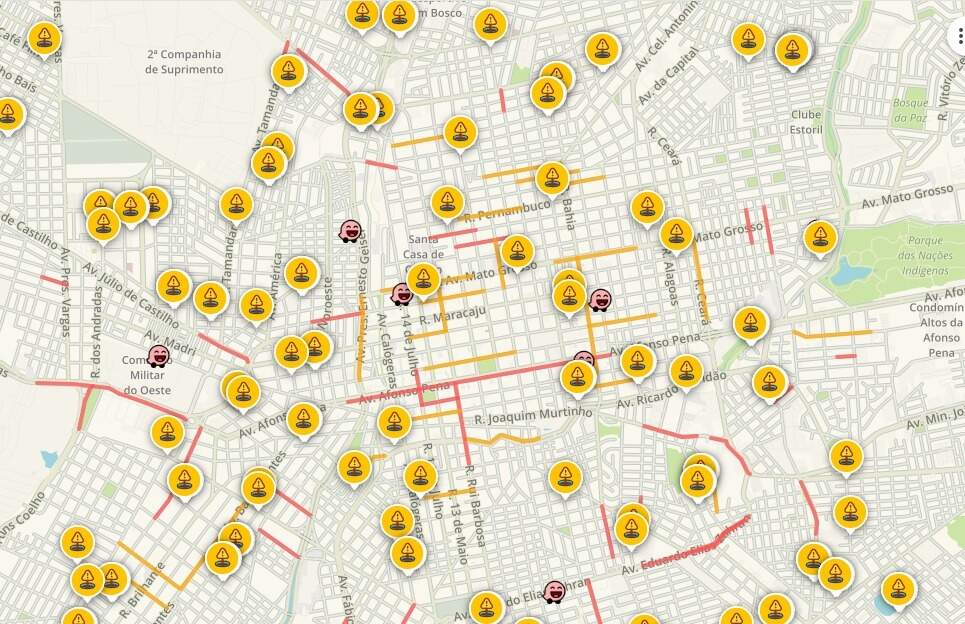Select the hazard marker on R. Pernambuco
The image size is (965, 624).
pos(447,201)
